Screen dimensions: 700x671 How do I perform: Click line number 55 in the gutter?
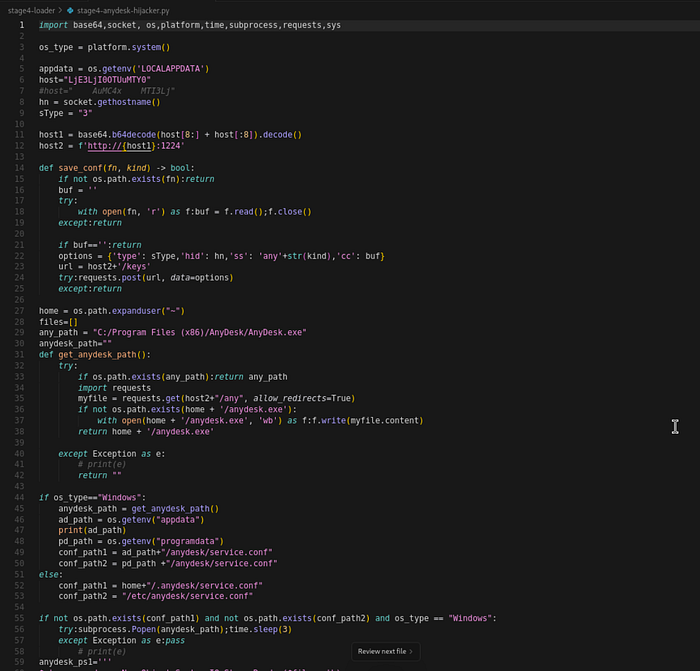click(x=20, y=618)
